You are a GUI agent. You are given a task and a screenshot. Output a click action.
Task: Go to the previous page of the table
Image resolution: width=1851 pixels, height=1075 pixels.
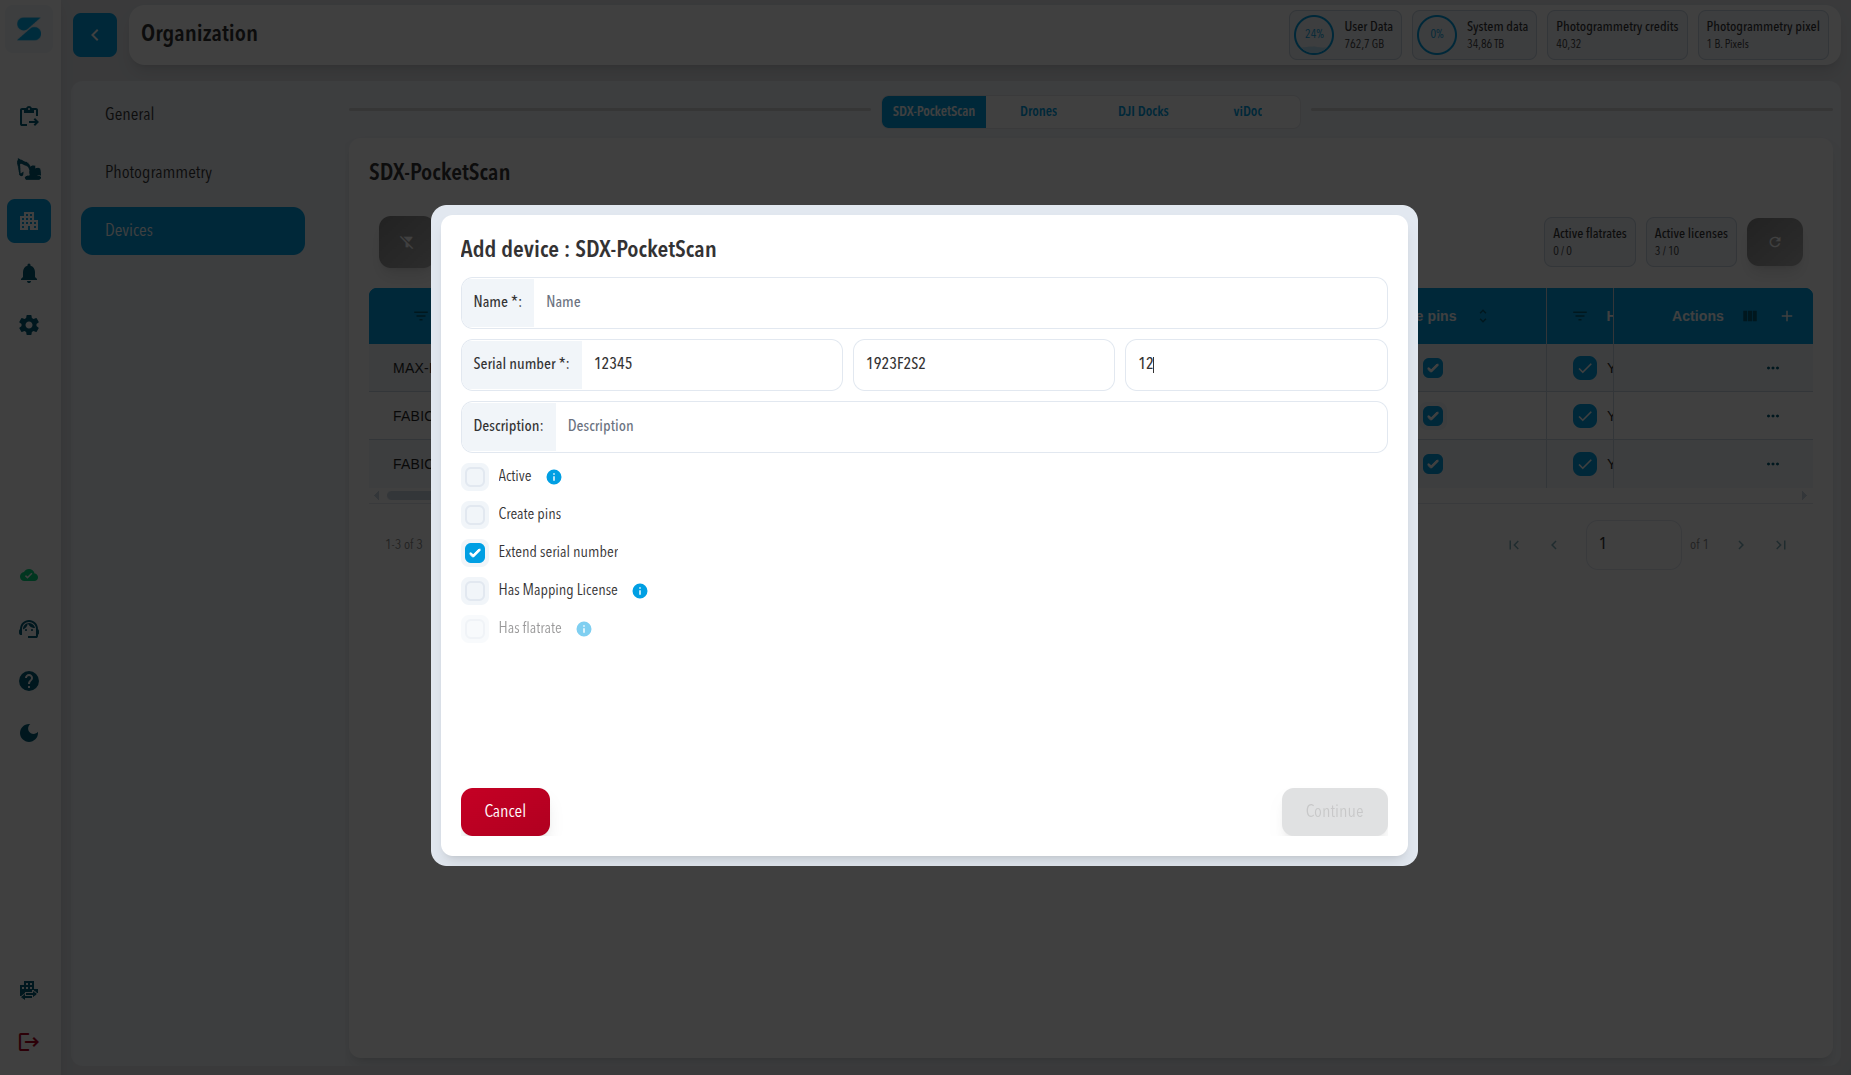click(x=1554, y=545)
